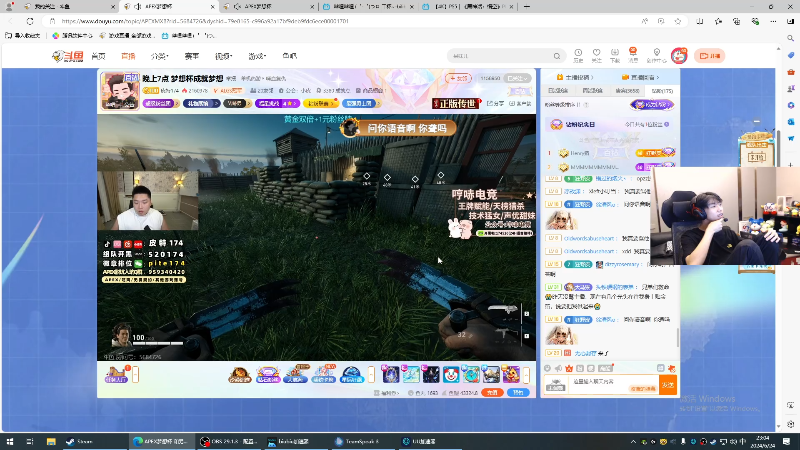
Task: Click the download icon in header
Action: point(615,55)
